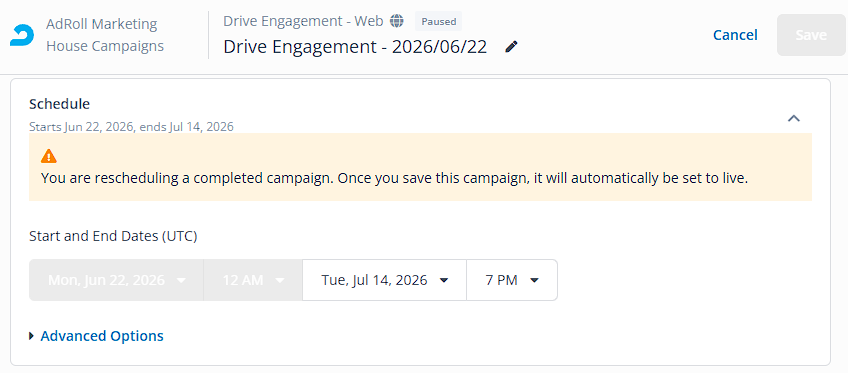Open the start date Mon, Jun 22, 2026 dropdown

pos(116,280)
